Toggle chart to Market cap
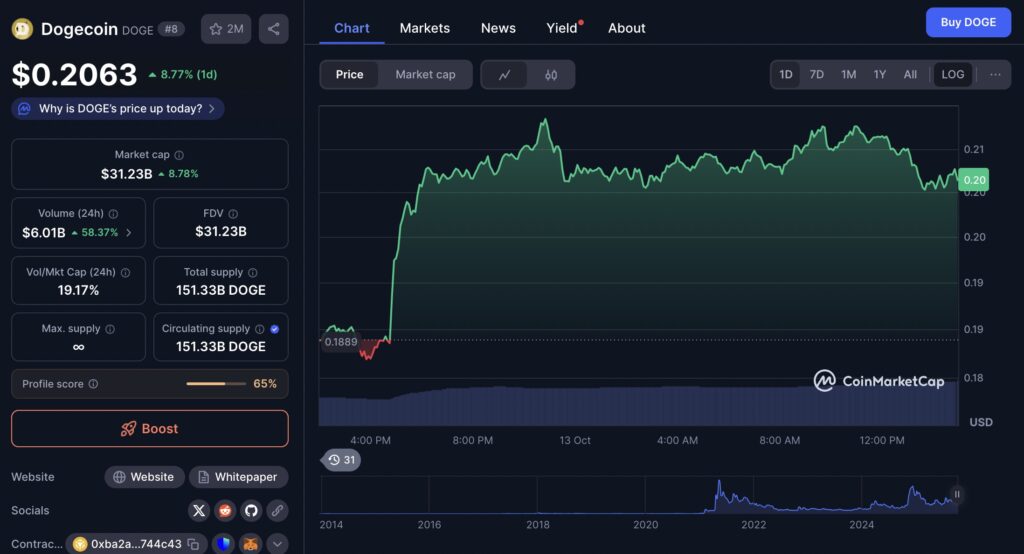The height and width of the screenshot is (554, 1024). click(425, 74)
